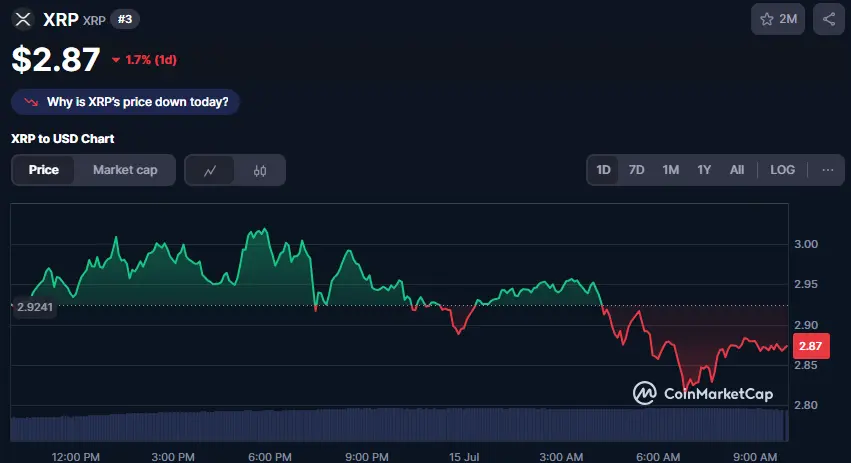Click the 15 Jul x-axis label

[x=464, y=457]
